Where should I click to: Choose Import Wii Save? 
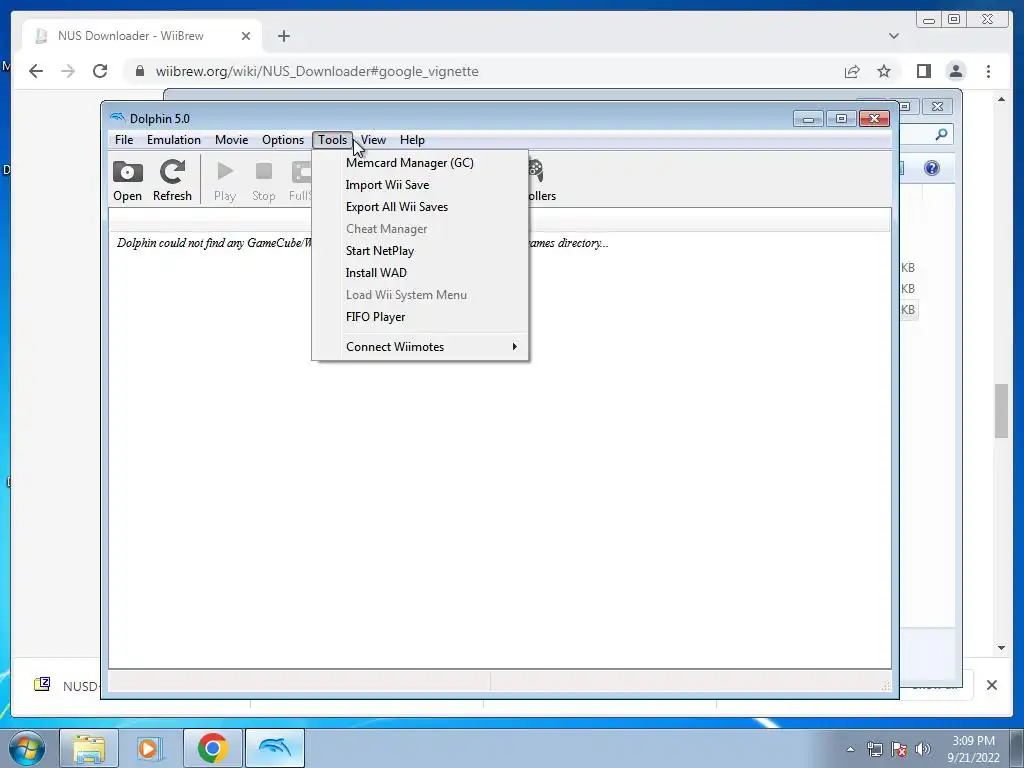pyautogui.click(x=420, y=185)
